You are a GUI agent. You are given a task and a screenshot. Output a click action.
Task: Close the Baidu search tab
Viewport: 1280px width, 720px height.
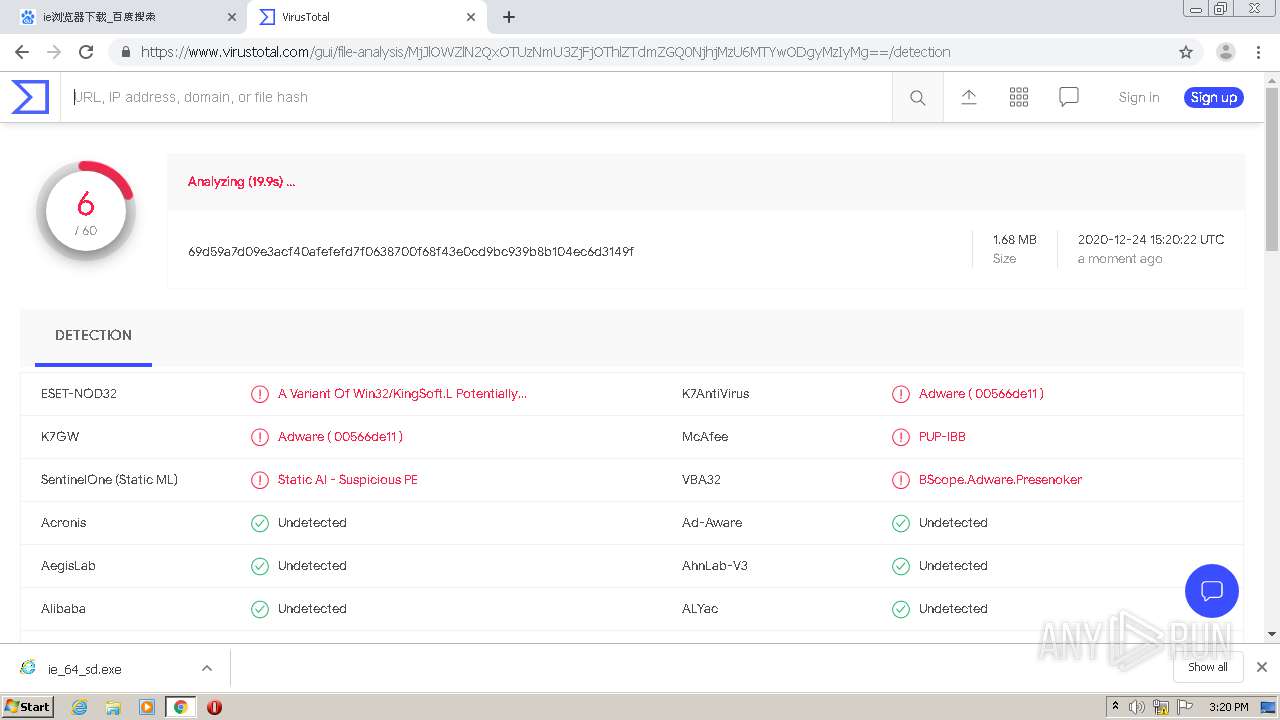(x=231, y=17)
